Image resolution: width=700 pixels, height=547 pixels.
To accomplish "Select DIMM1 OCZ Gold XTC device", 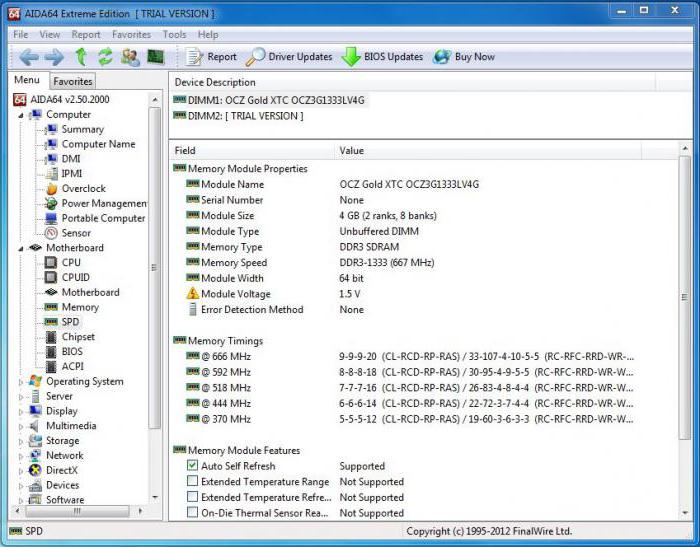I will (270, 100).
